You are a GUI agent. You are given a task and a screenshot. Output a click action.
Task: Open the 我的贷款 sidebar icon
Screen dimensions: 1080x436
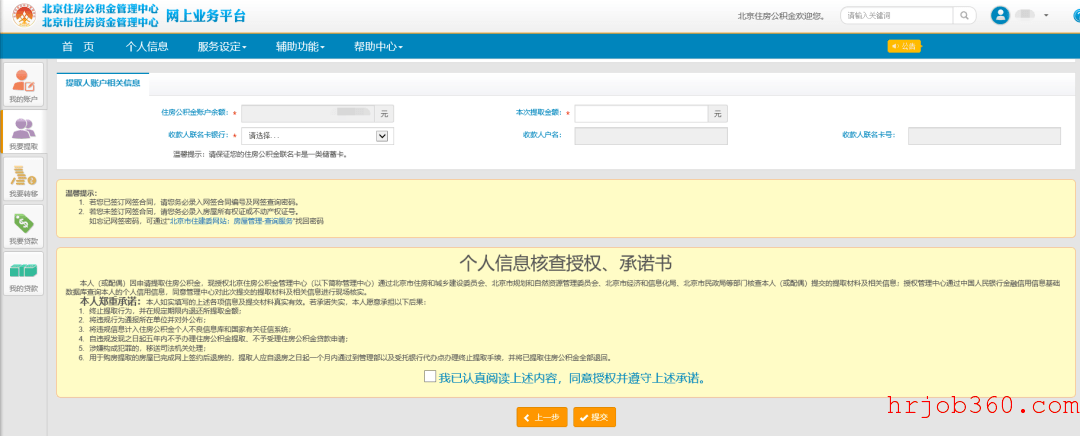24,273
